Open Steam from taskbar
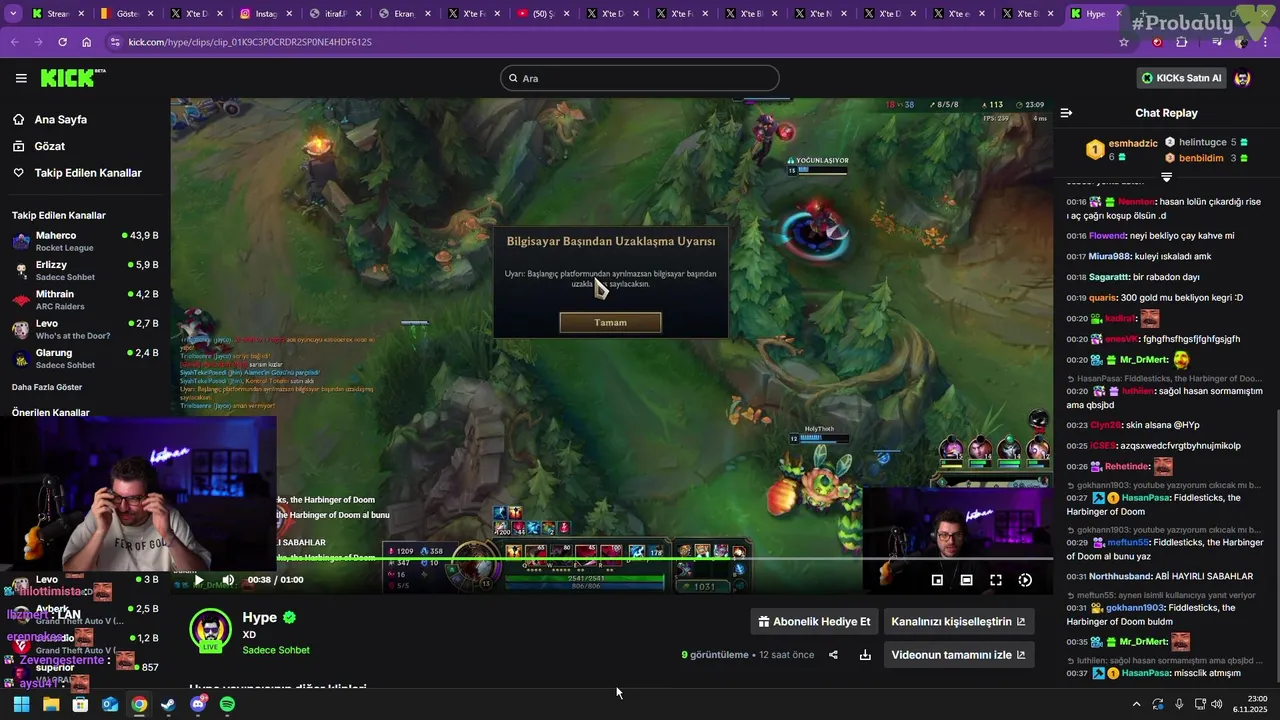1280x720 pixels. coord(168,704)
